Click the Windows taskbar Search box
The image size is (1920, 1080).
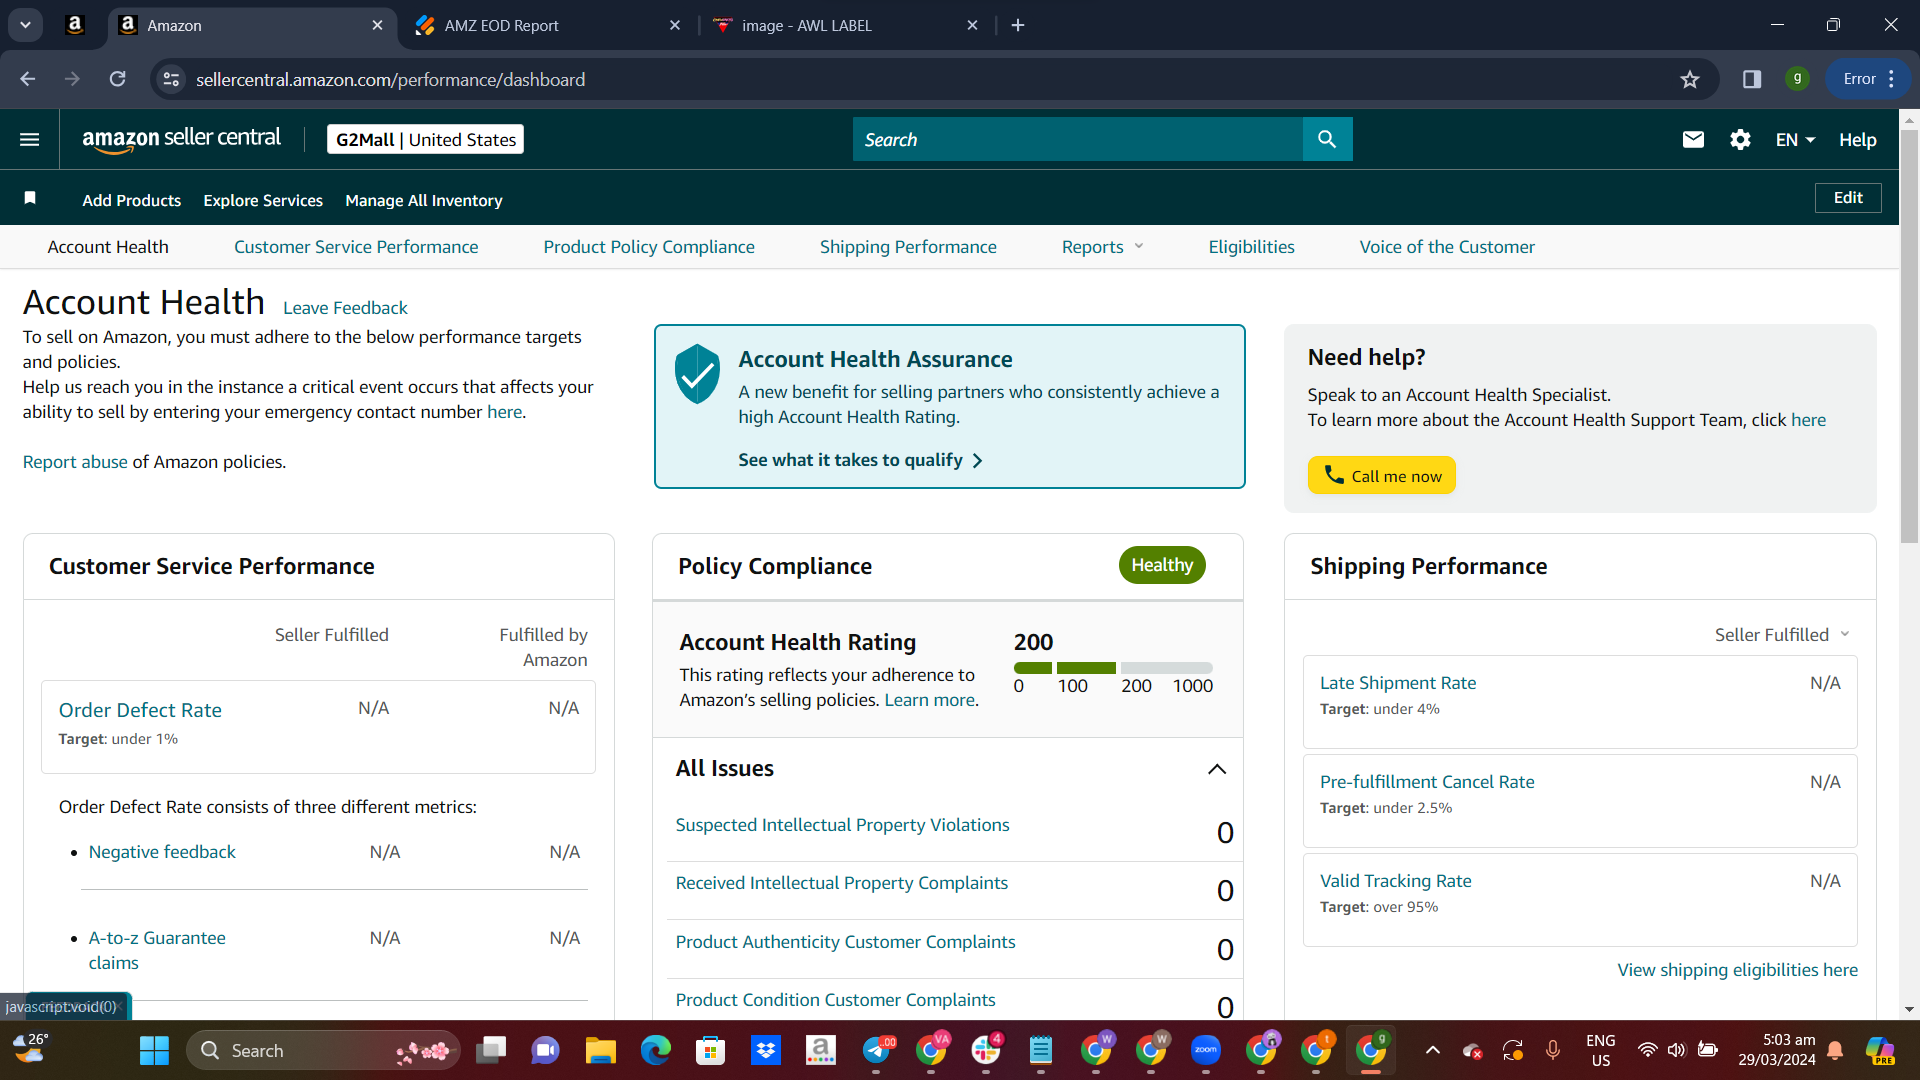[x=323, y=1050]
